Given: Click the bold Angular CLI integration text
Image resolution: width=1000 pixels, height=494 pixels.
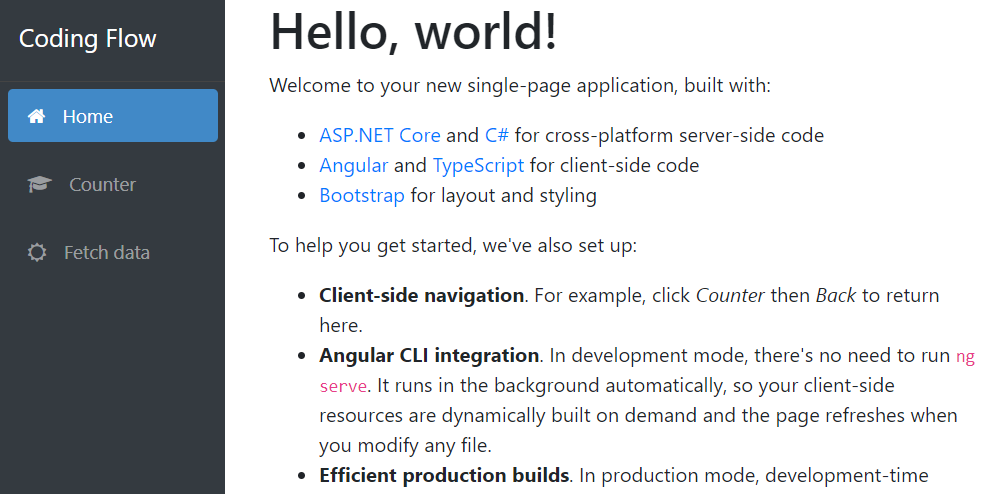Looking at the screenshot, I should click(x=429, y=355).
